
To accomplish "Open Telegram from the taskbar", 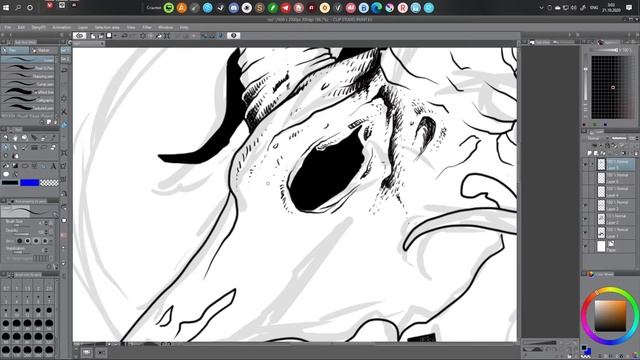I will click(x=286, y=8).
